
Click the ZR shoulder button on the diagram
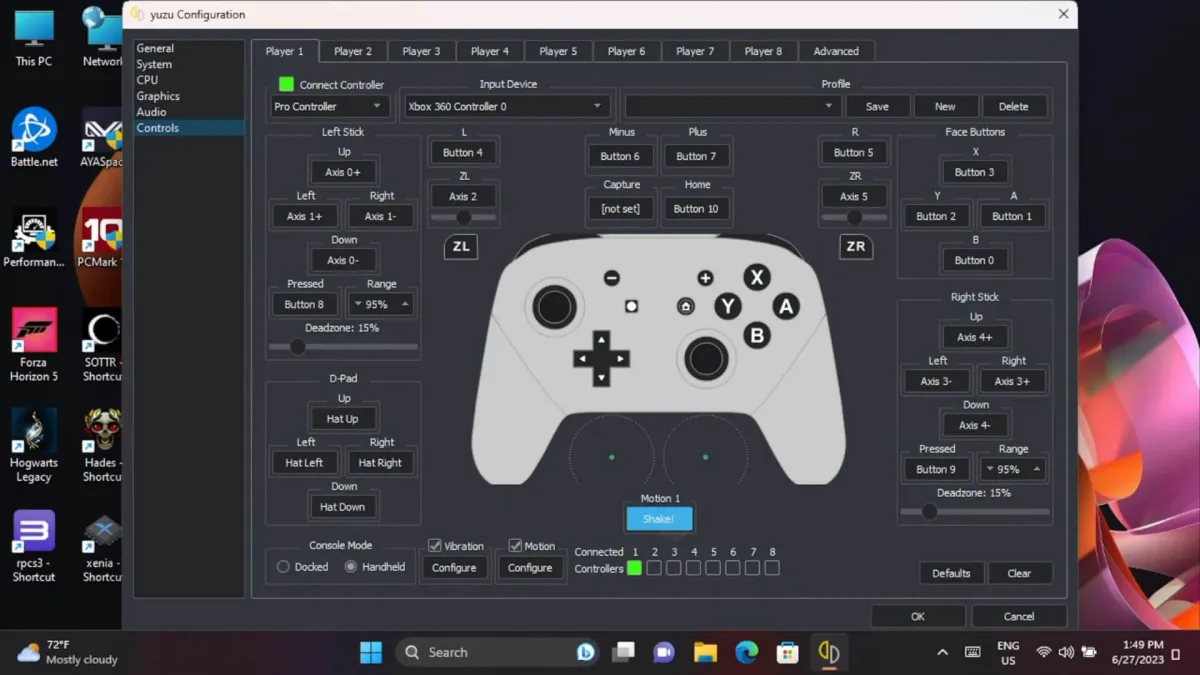[x=855, y=246]
